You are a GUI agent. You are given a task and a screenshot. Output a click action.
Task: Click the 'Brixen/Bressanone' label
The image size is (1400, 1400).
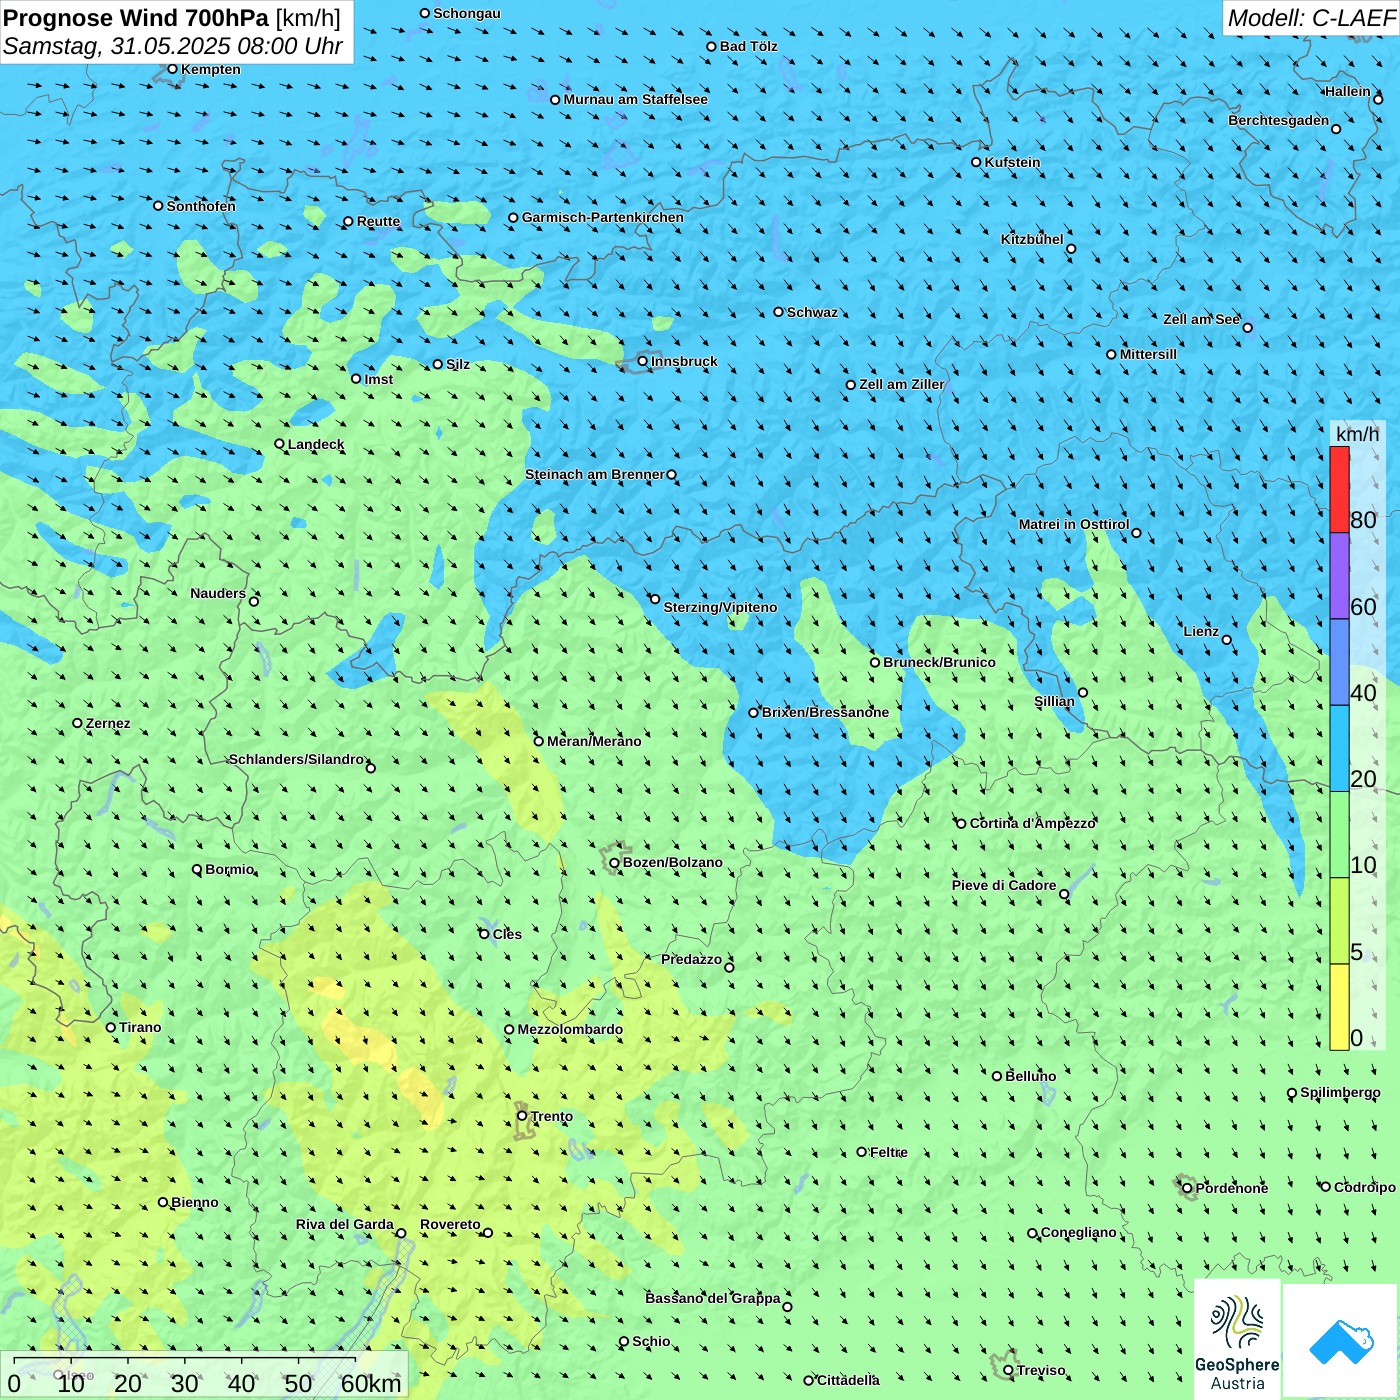tap(825, 712)
